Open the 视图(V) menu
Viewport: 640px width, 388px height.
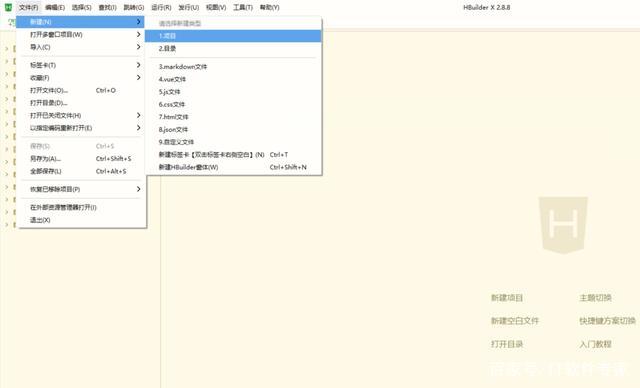click(216, 7)
